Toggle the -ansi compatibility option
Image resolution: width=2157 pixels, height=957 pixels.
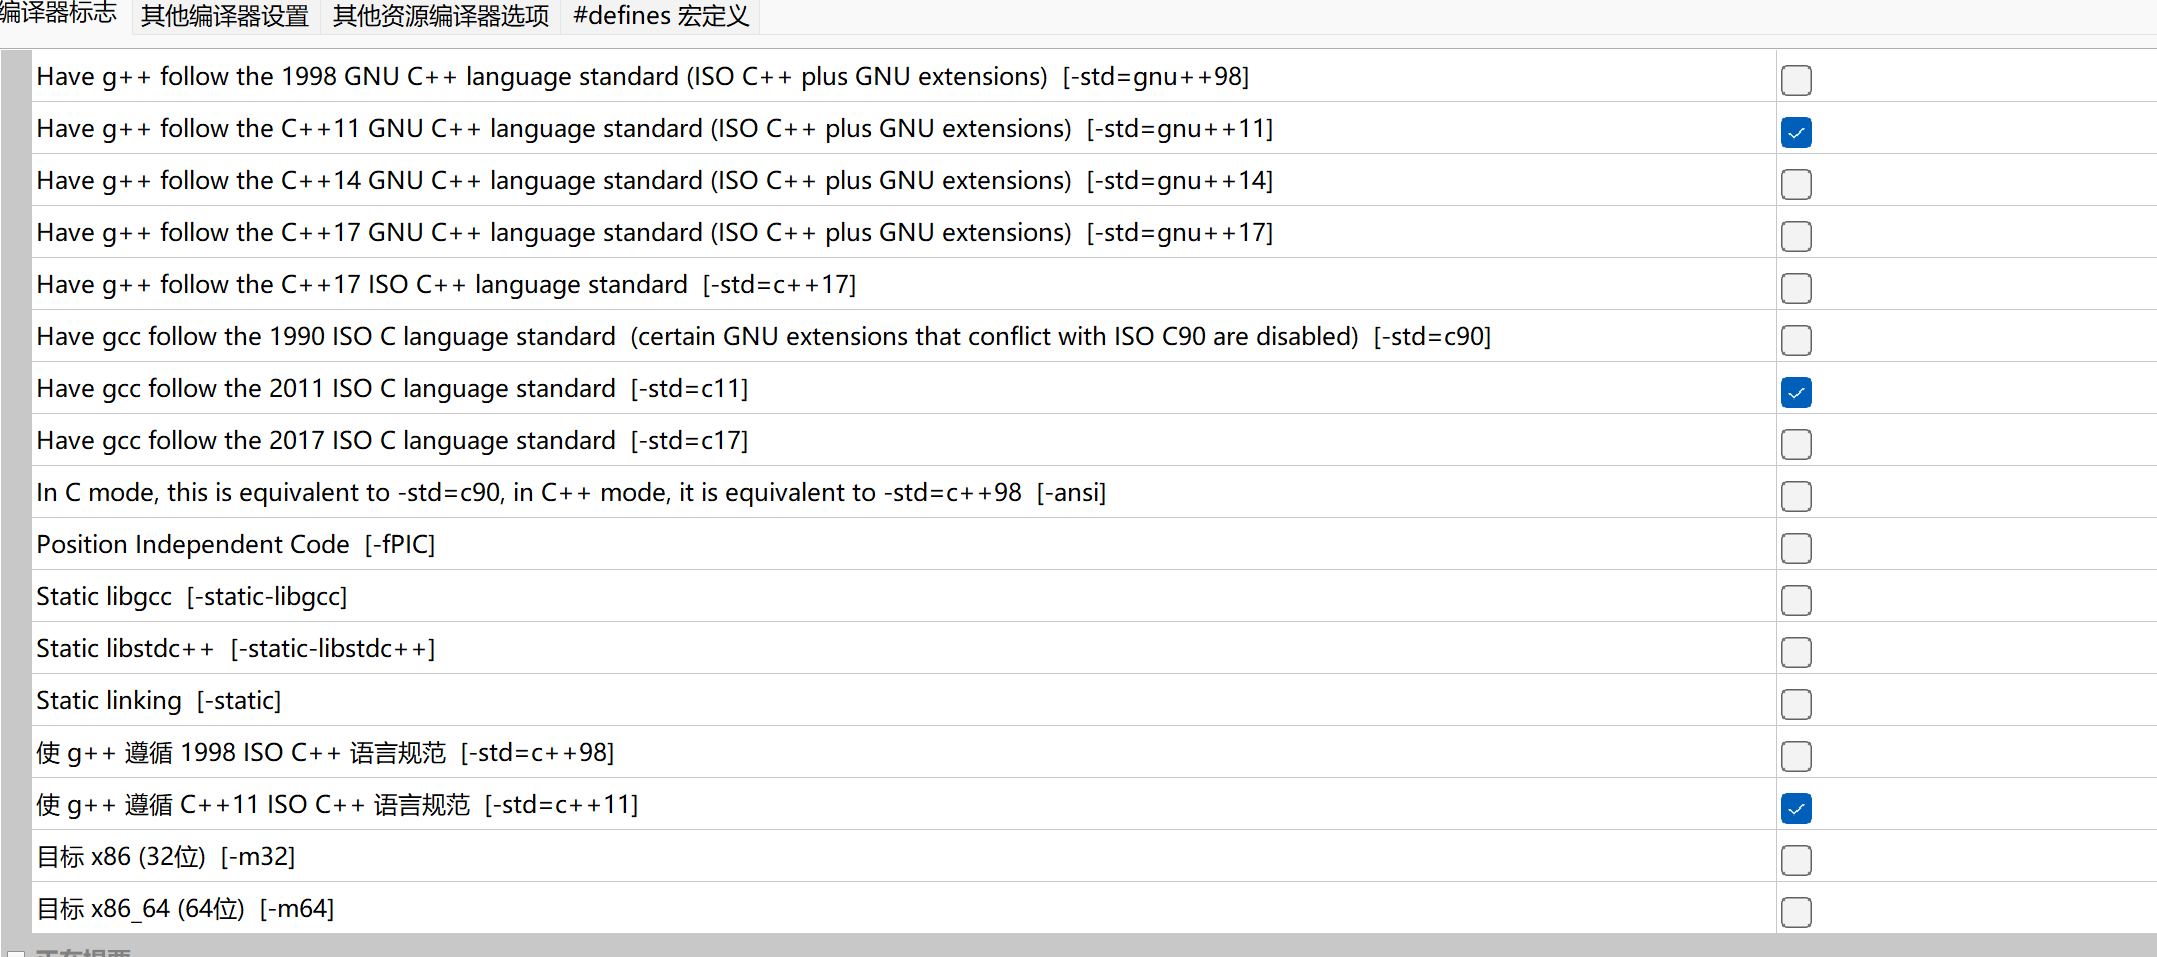(1796, 496)
